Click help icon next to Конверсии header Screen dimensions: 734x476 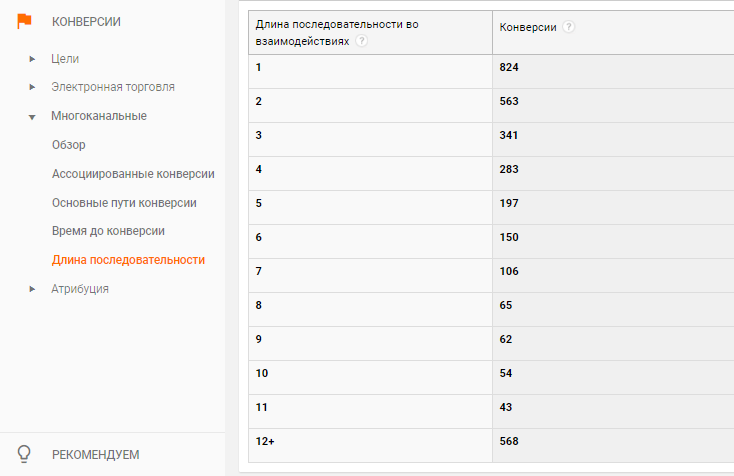[x=568, y=27]
